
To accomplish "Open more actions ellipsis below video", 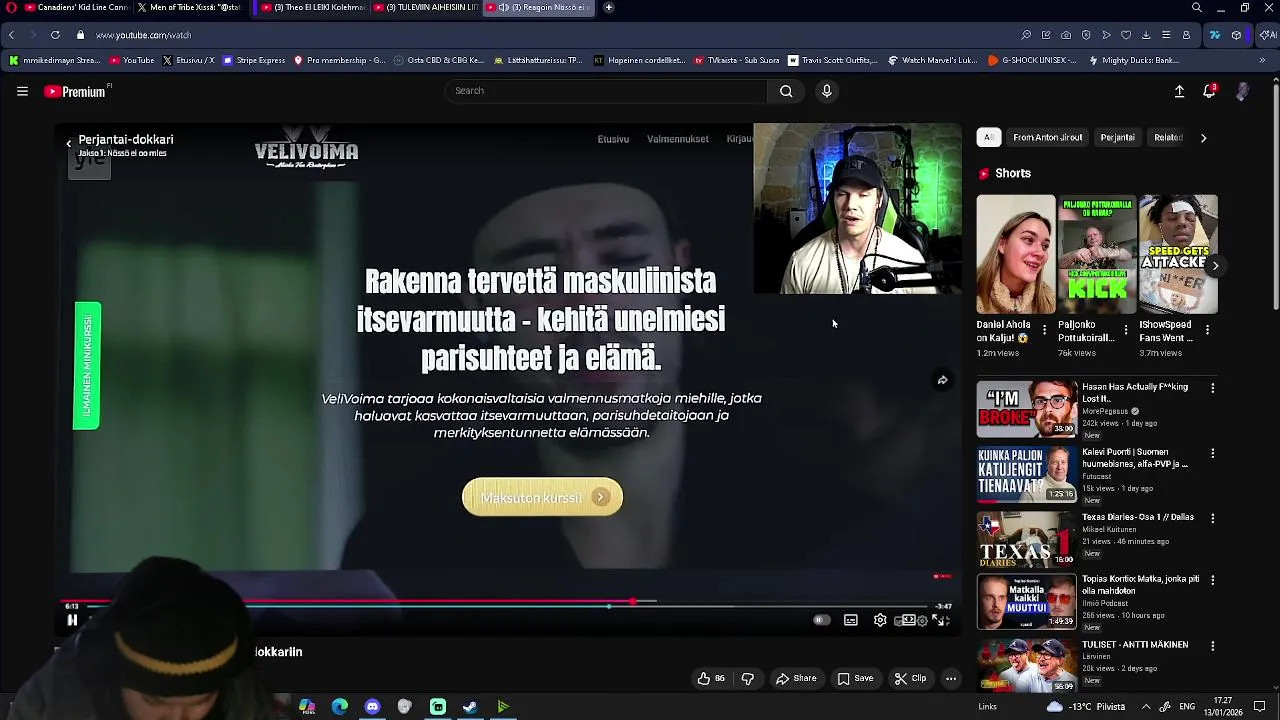I will (951, 678).
